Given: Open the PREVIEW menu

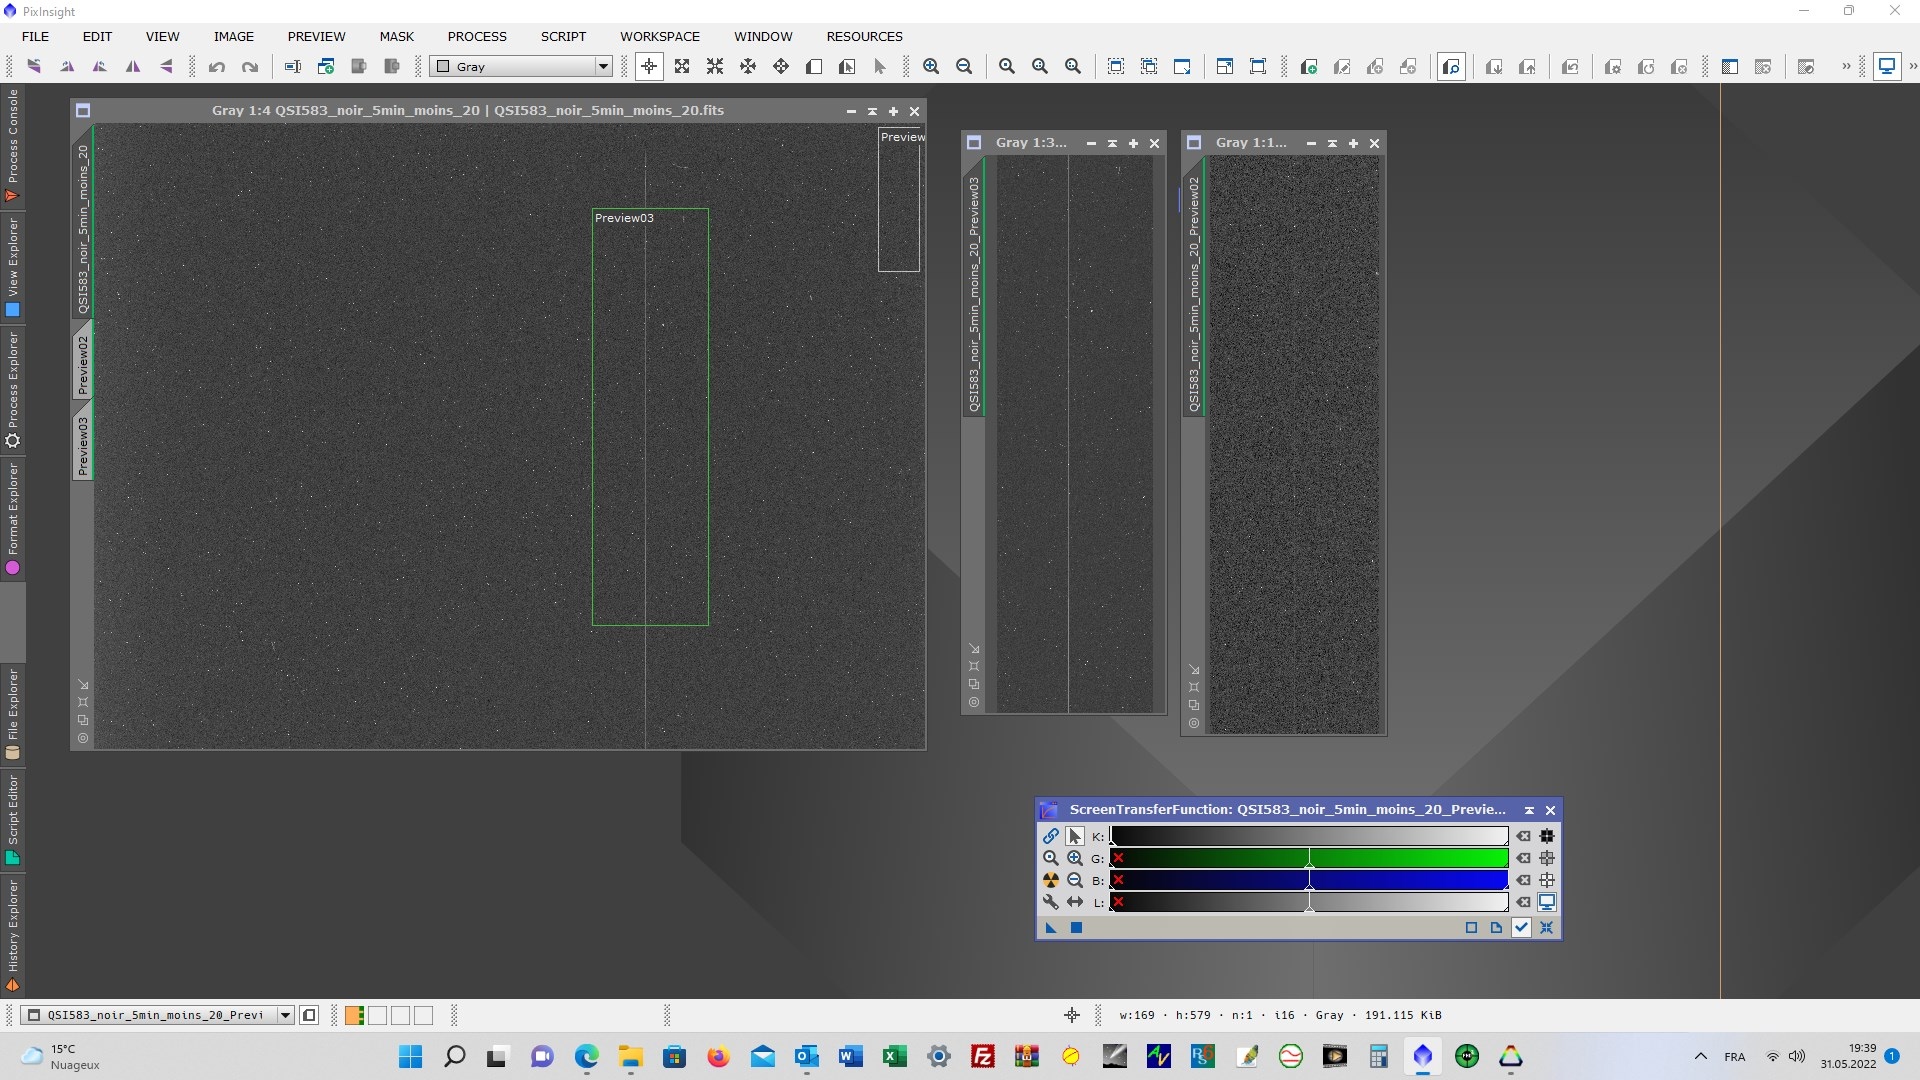Looking at the screenshot, I should pyautogui.click(x=316, y=36).
